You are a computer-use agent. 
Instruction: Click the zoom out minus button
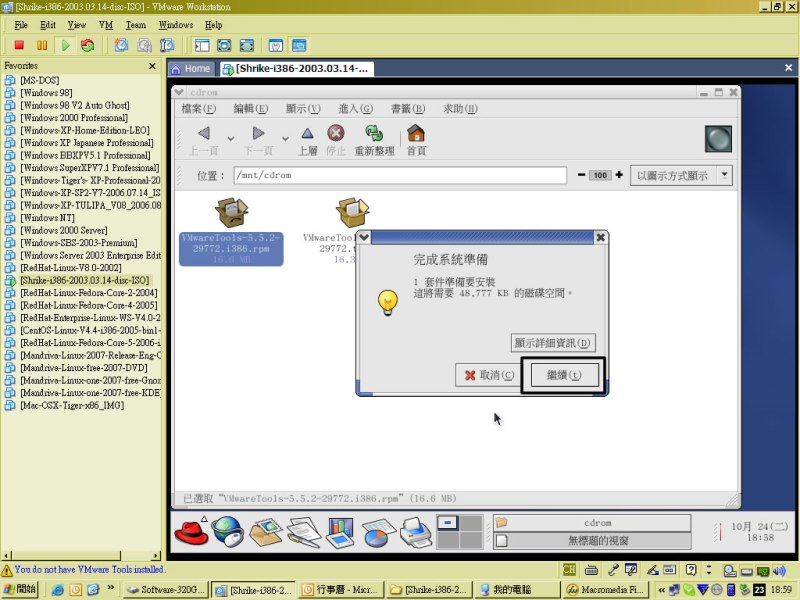[x=581, y=175]
